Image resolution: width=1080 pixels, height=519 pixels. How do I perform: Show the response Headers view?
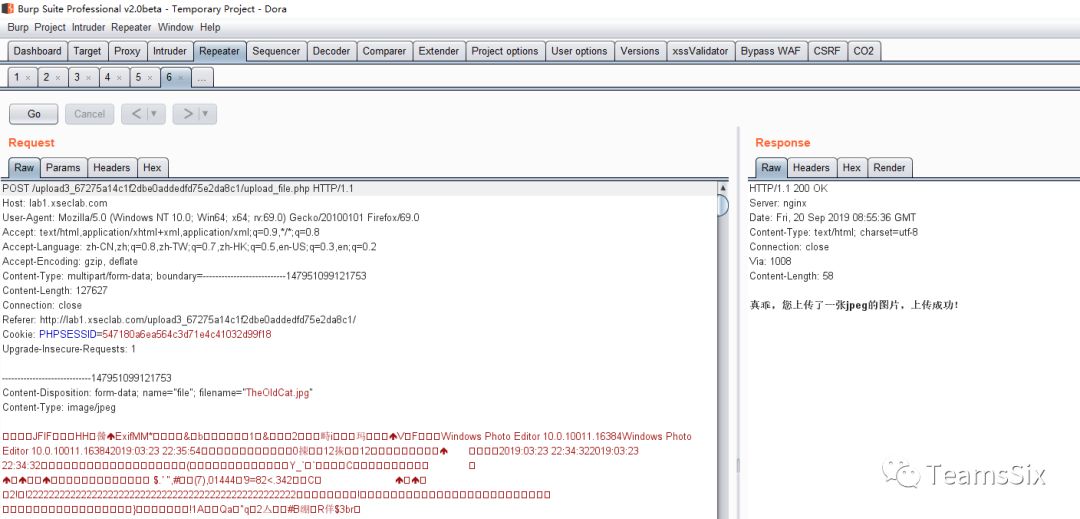811,167
